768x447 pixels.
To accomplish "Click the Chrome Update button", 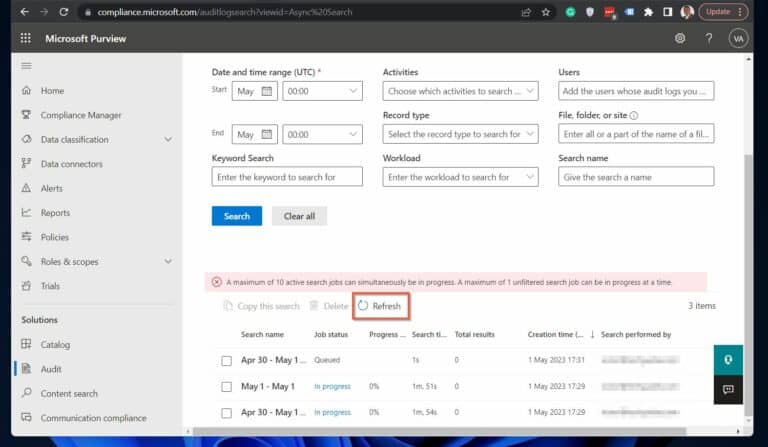I will tap(723, 12).
